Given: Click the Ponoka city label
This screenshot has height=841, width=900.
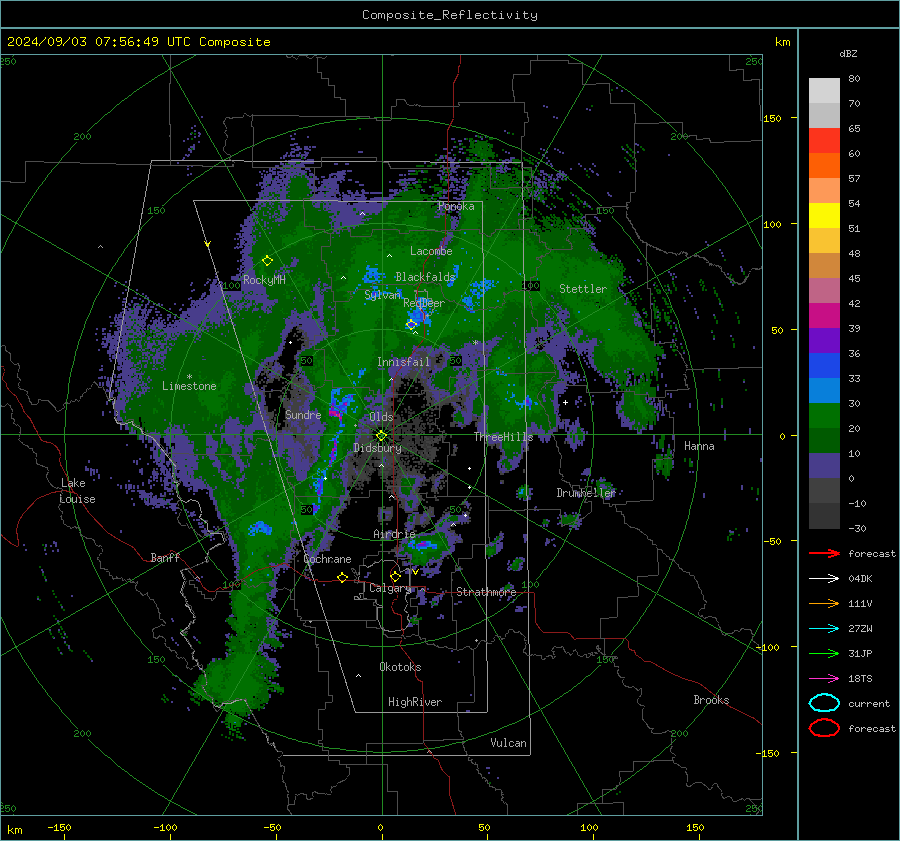Looking at the screenshot, I should tap(456, 206).
